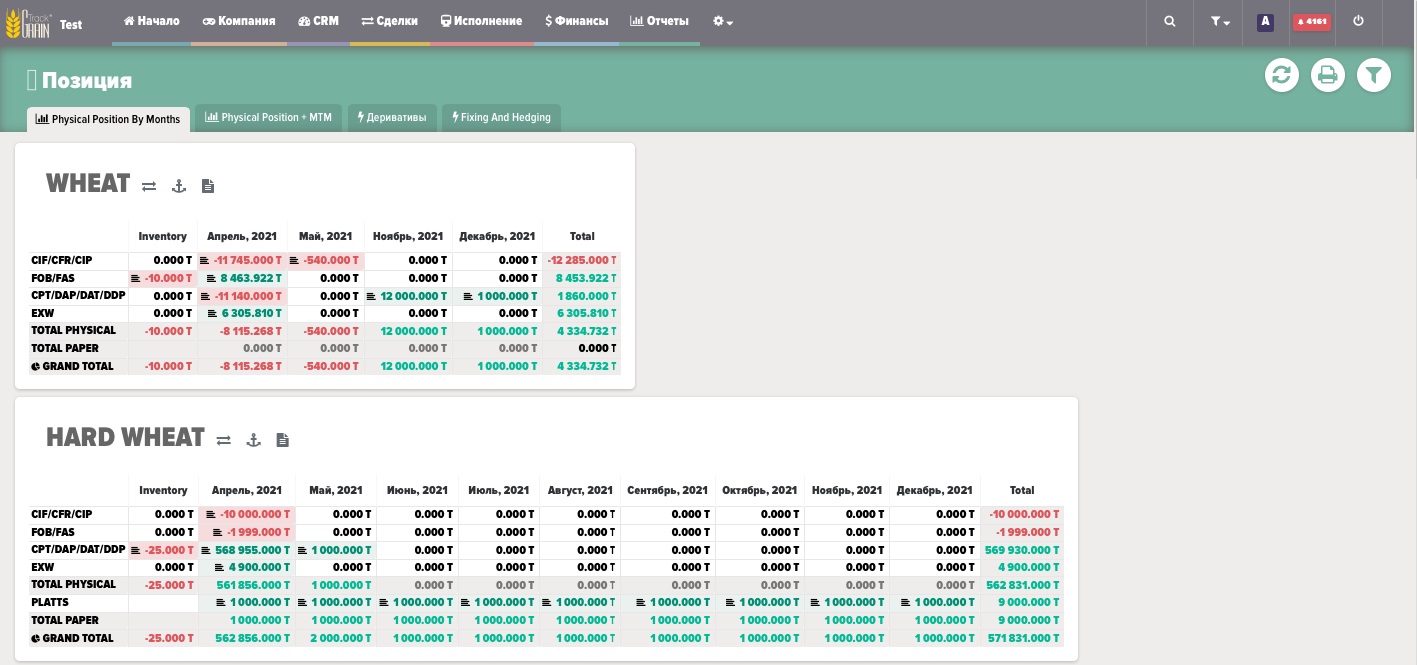The width and height of the screenshot is (1417, 665).
Task: Switch to Physical Position + MTM tab
Action: pos(268,118)
